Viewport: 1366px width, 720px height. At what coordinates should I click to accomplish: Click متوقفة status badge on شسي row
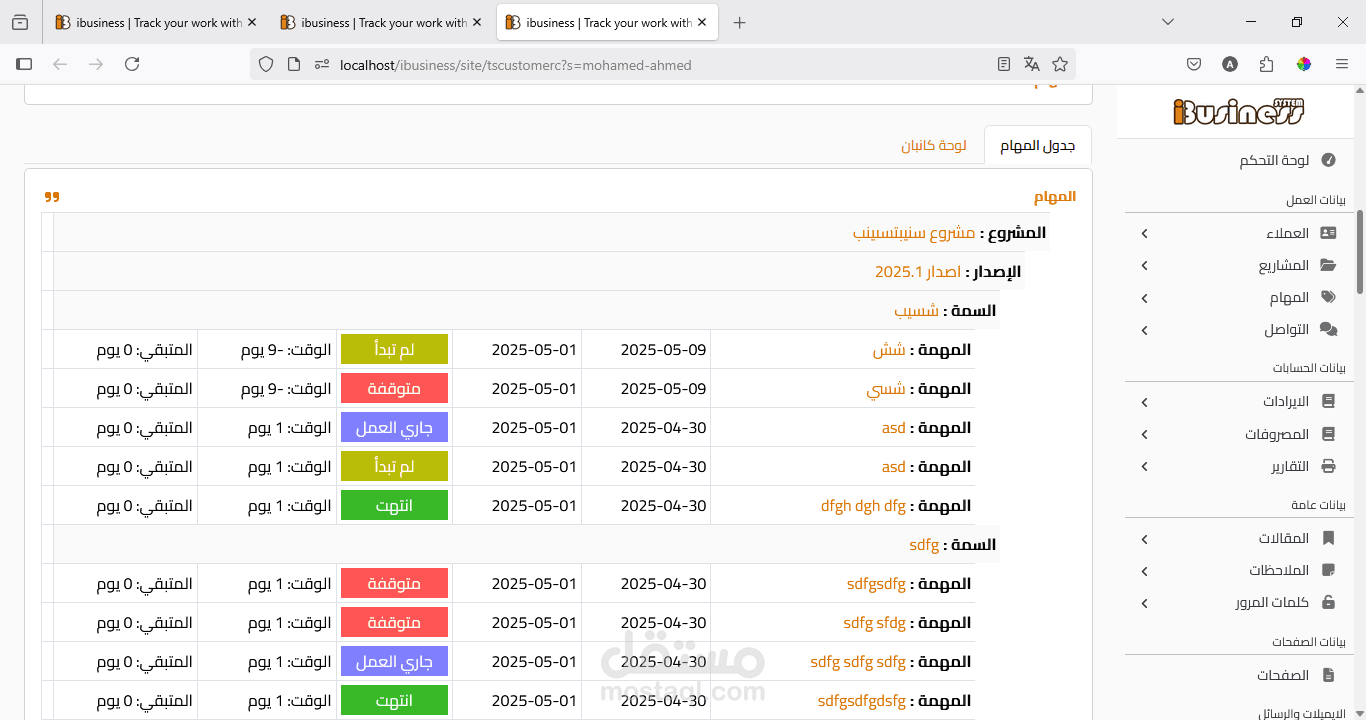pos(394,389)
